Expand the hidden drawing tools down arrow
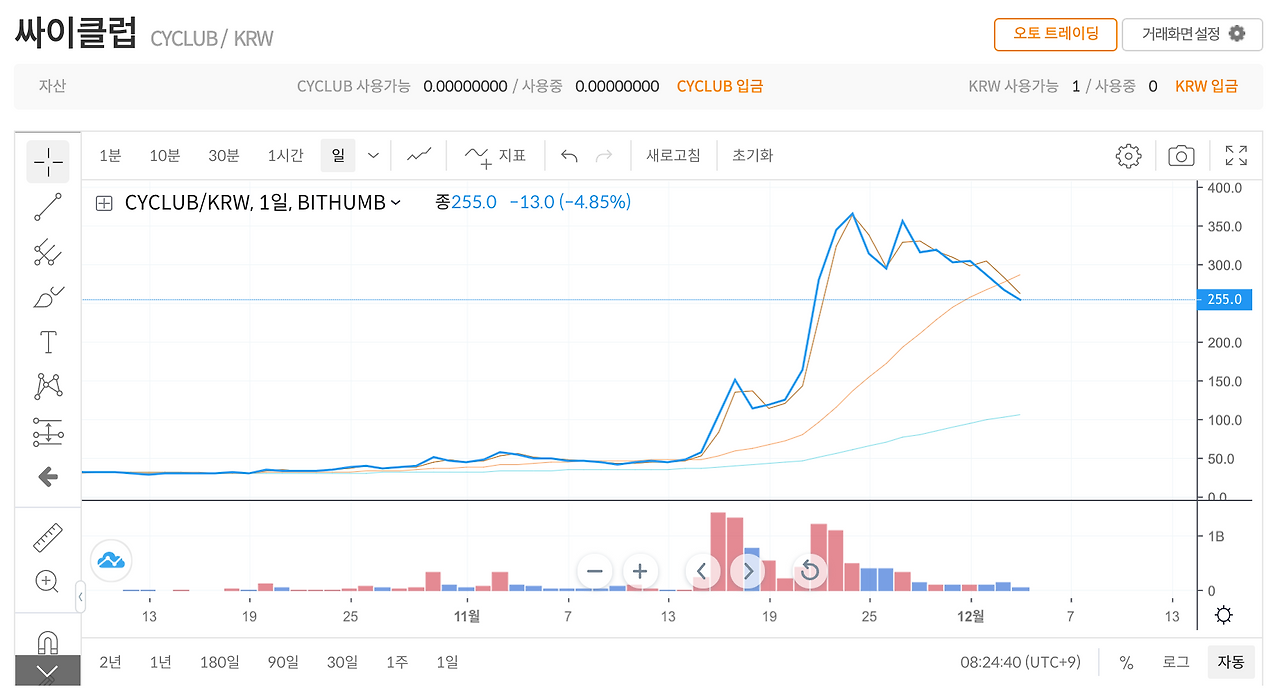The width and height of the screenshot is (1280, 694). pos(47,671)
